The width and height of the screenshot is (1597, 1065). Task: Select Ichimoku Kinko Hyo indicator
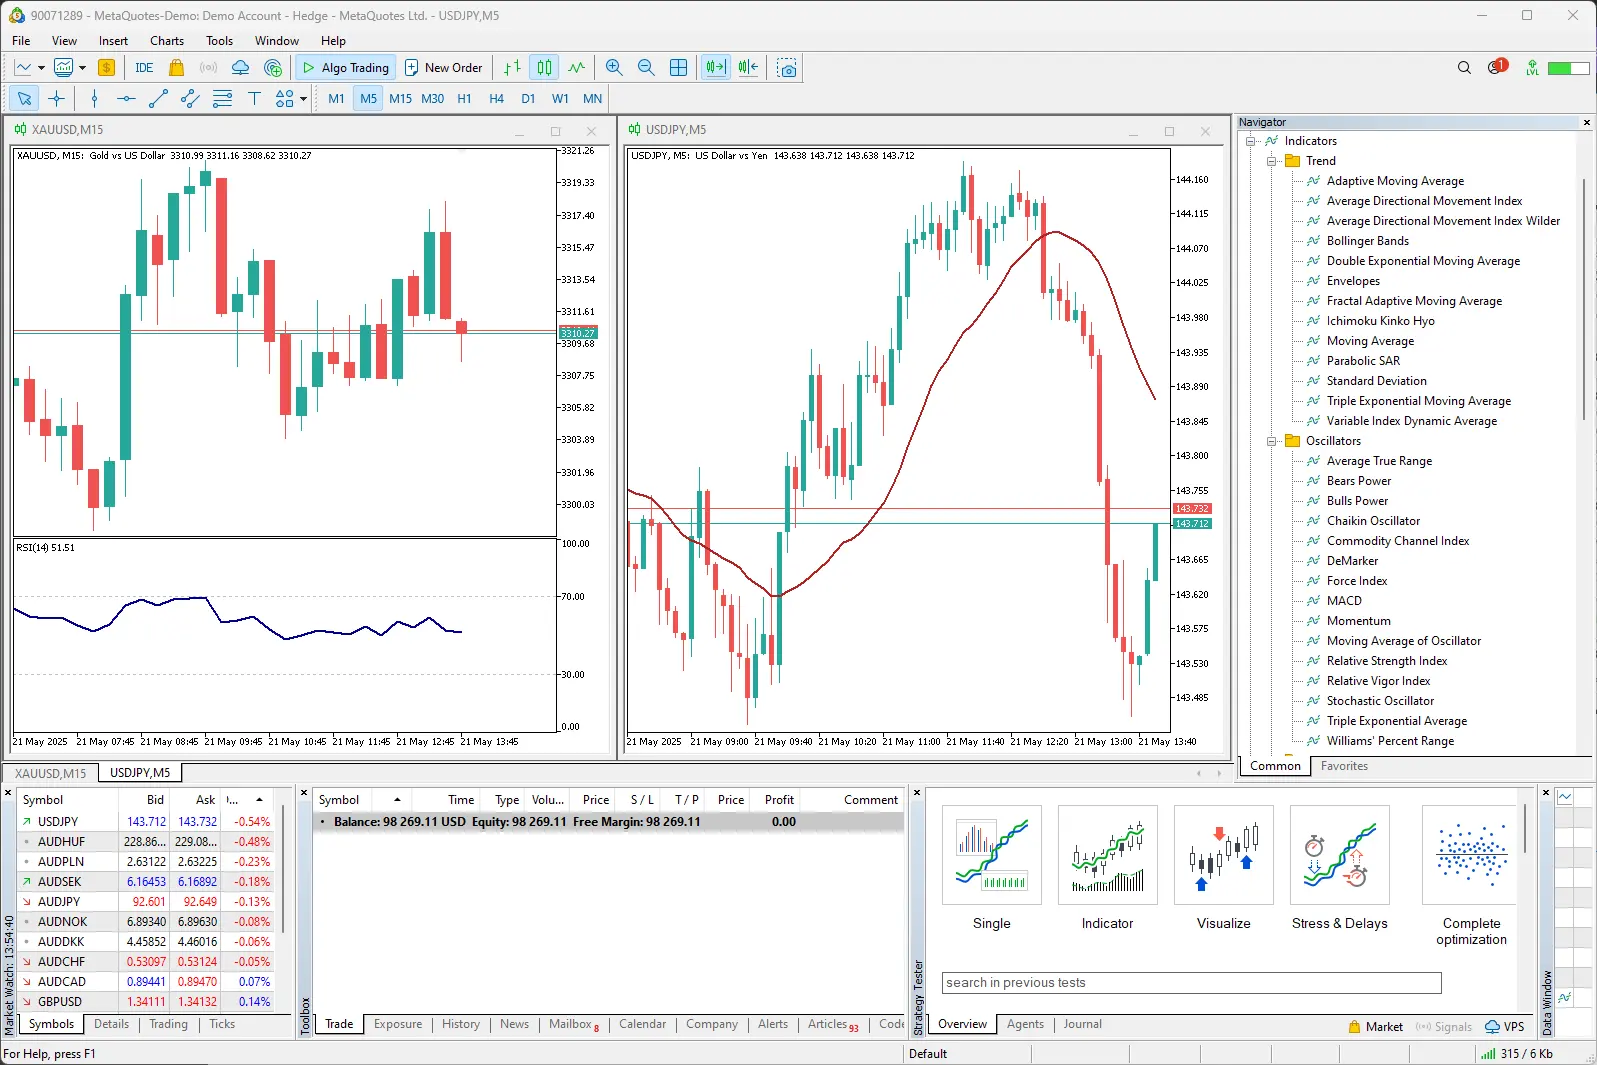coord(1380,321)
